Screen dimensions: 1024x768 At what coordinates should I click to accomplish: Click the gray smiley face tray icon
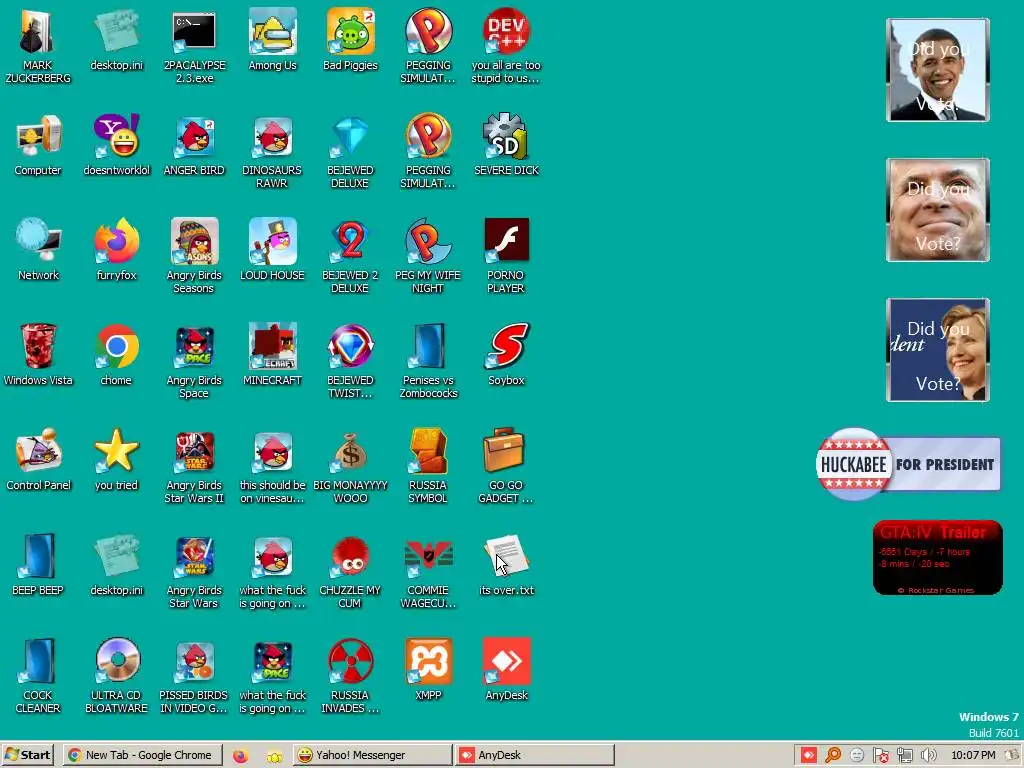click(x=857, y=756)
